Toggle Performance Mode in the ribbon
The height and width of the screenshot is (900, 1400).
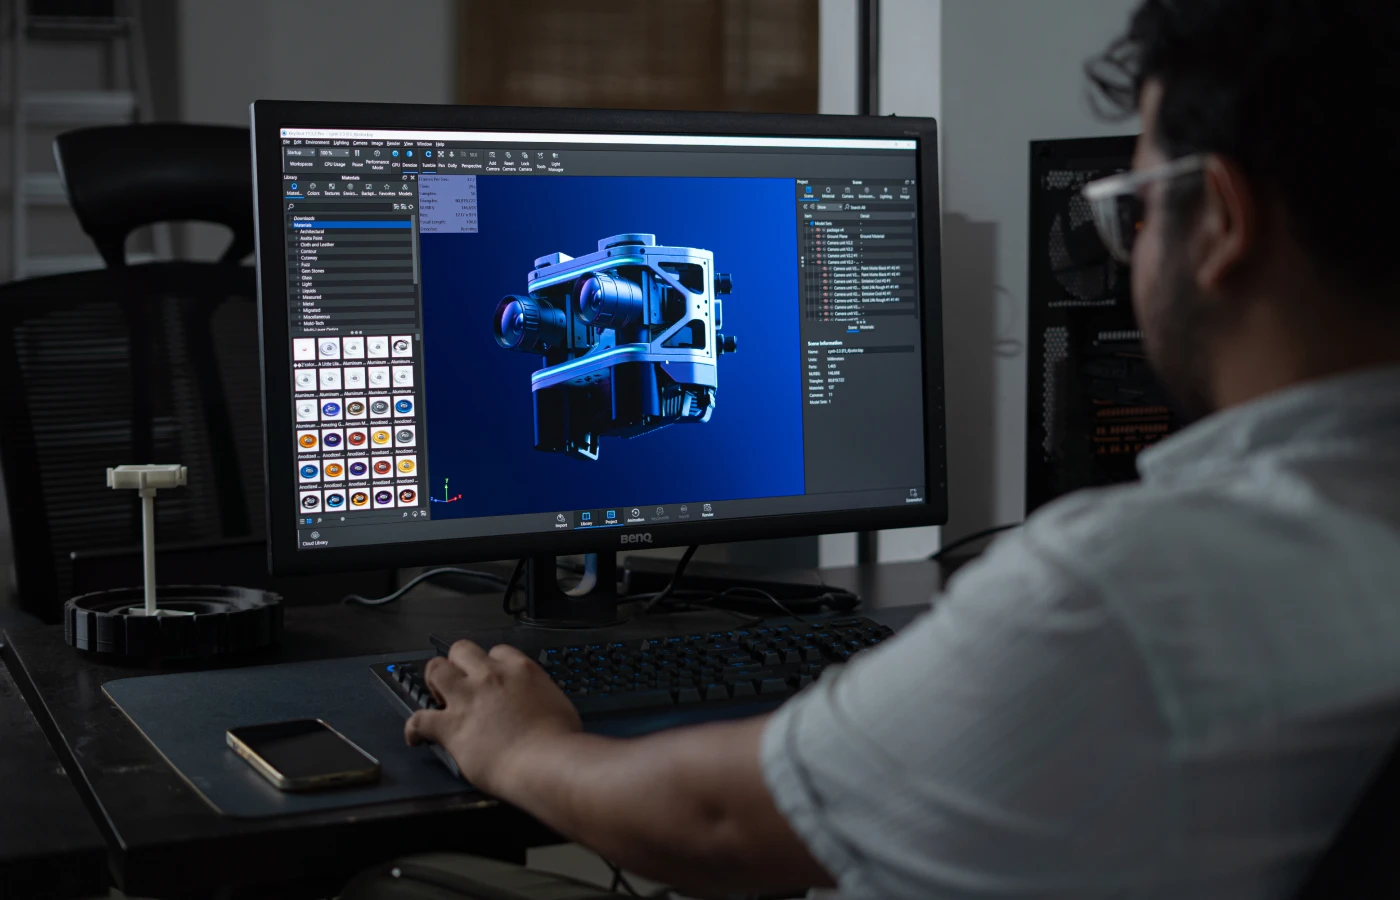click(377, 158)
